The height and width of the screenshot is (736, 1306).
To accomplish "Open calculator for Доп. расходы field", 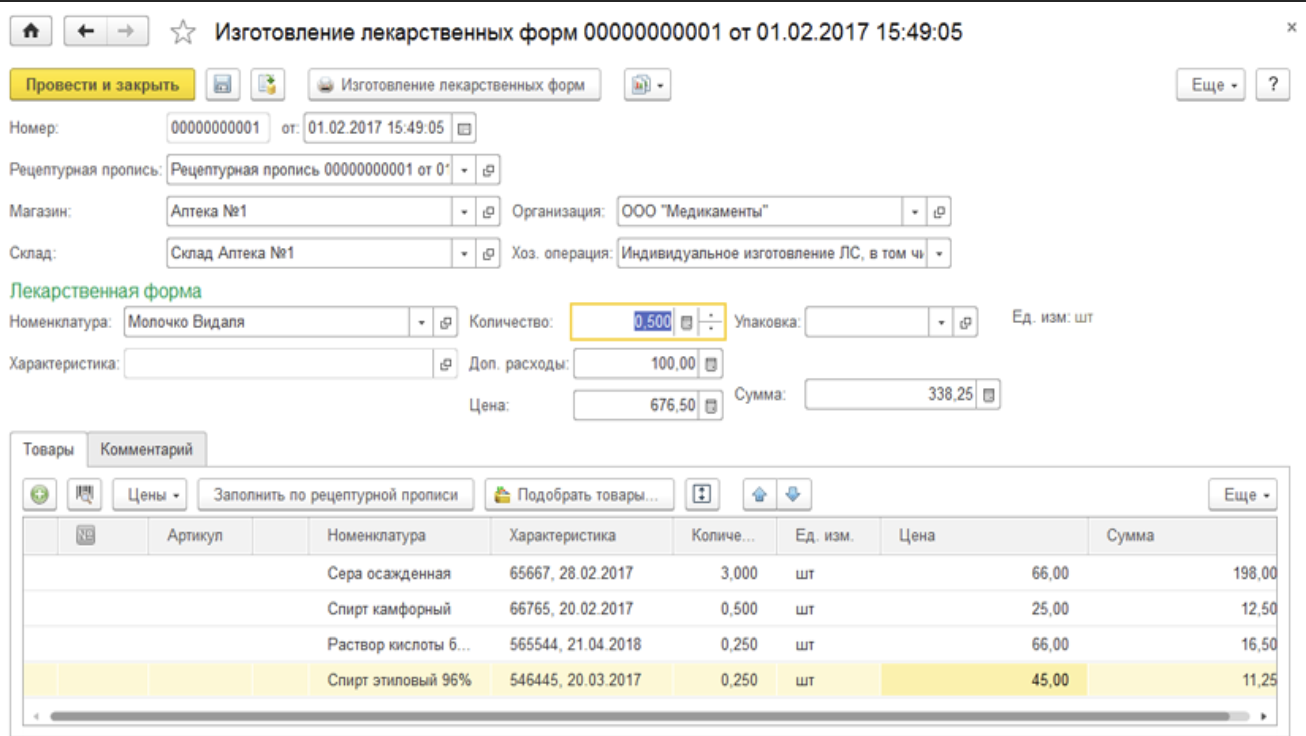I will (x=711, y=364).
